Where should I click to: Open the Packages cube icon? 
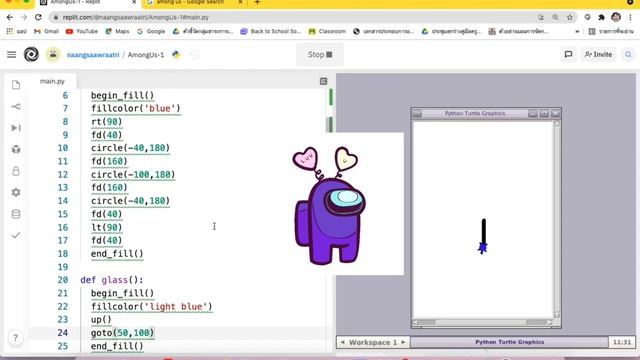click(16, 149)
